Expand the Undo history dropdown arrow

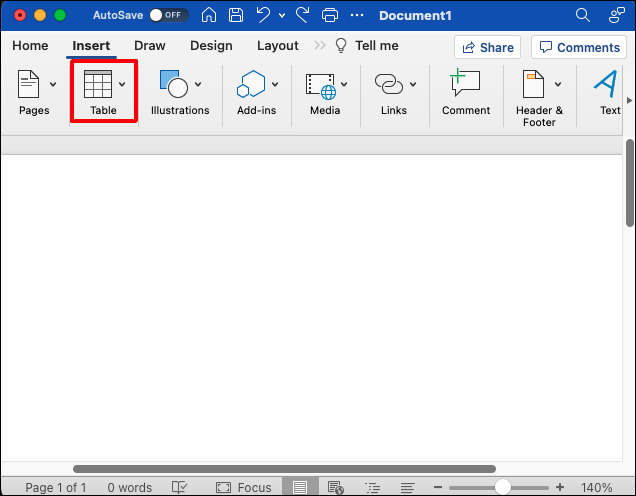[282, 15]
